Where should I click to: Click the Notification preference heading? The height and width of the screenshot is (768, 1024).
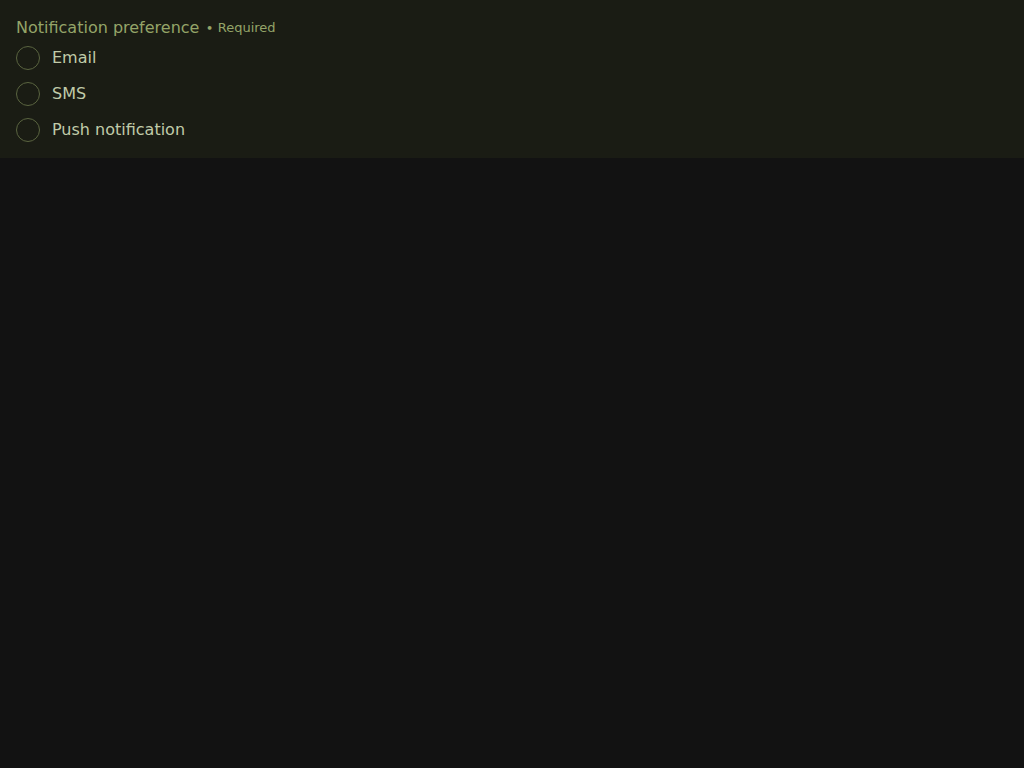(x=108, y=27)
